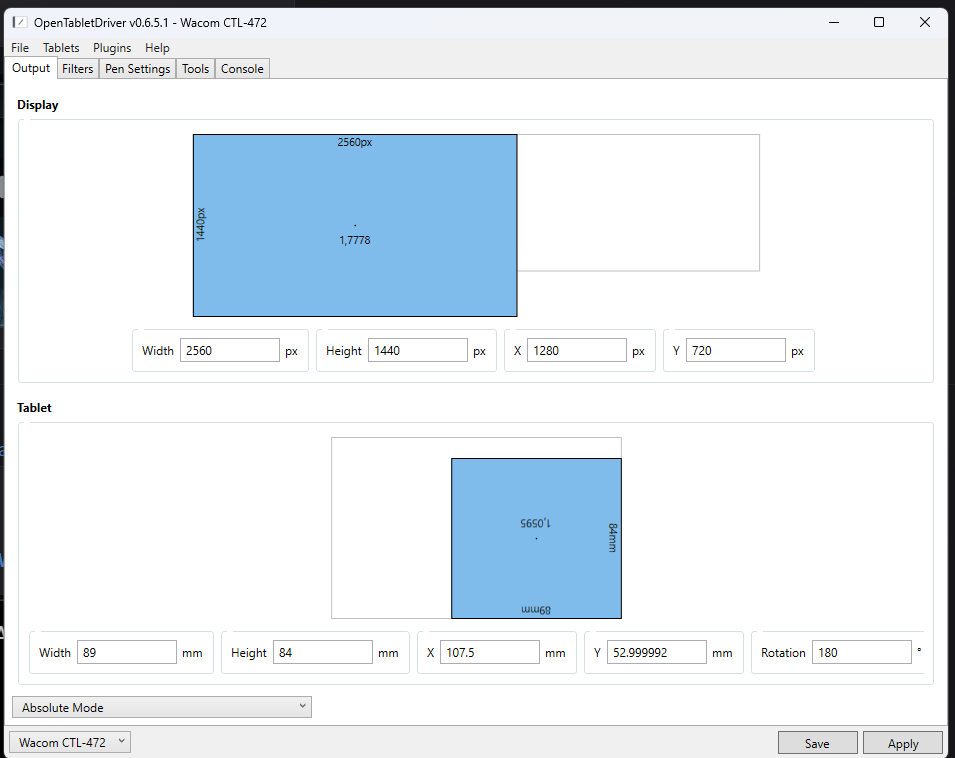955x758 pixels.
Task: Select the blue tablet area 89mm rectangle
Action: tap(537, 538)
